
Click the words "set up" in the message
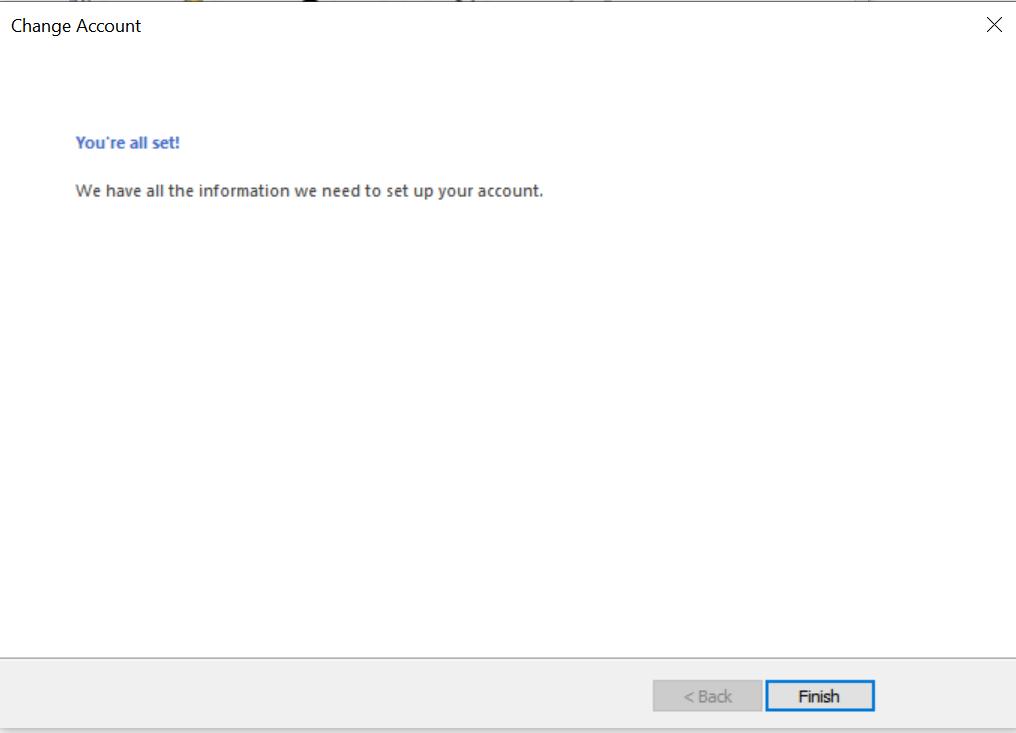pos(409,191)
